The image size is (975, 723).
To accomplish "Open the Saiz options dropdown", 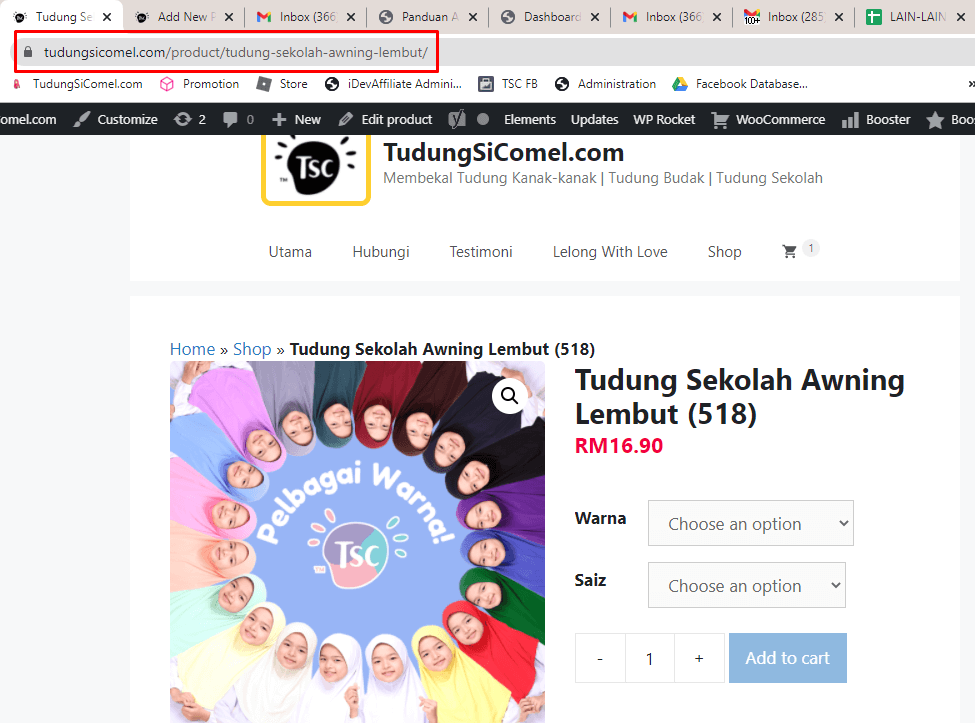I will [747, 585].
